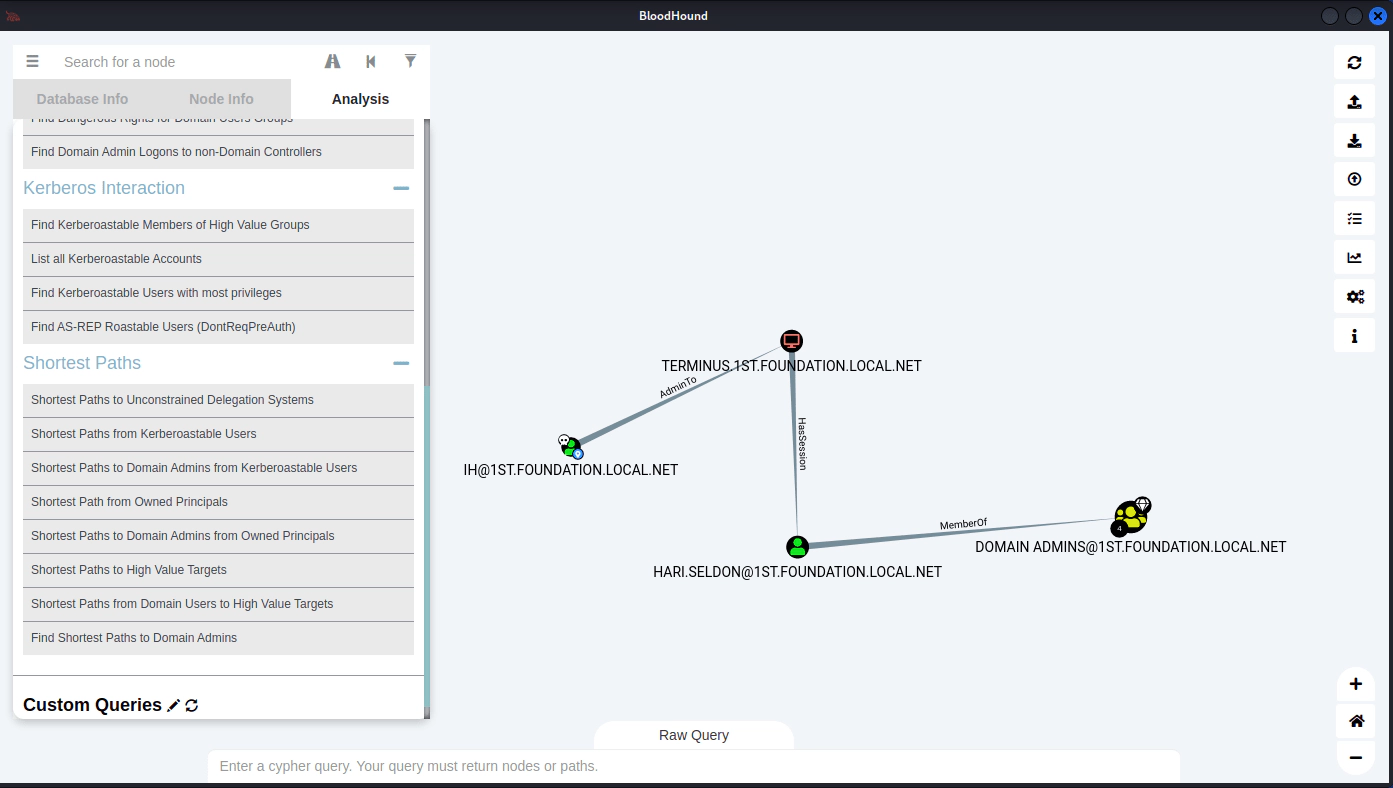The image size is (1393, 788).
Task: Collapse the Kerberos Interaction section
Action: (x=401, y=188)
